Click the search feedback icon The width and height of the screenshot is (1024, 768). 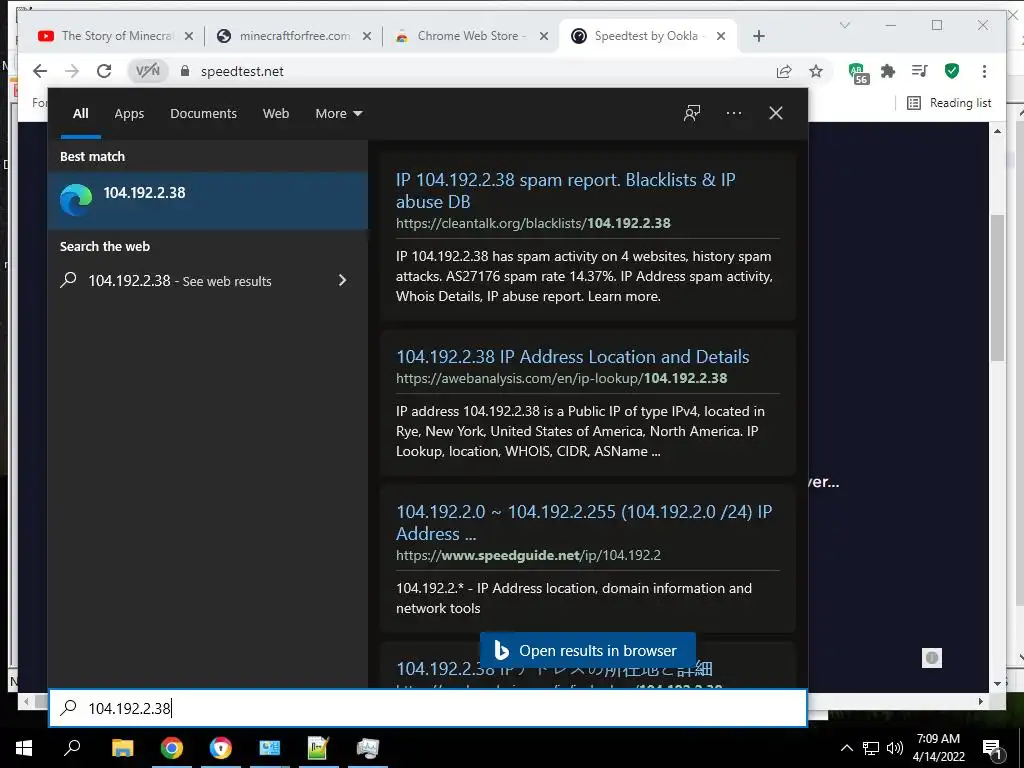(x=692, y=113)
